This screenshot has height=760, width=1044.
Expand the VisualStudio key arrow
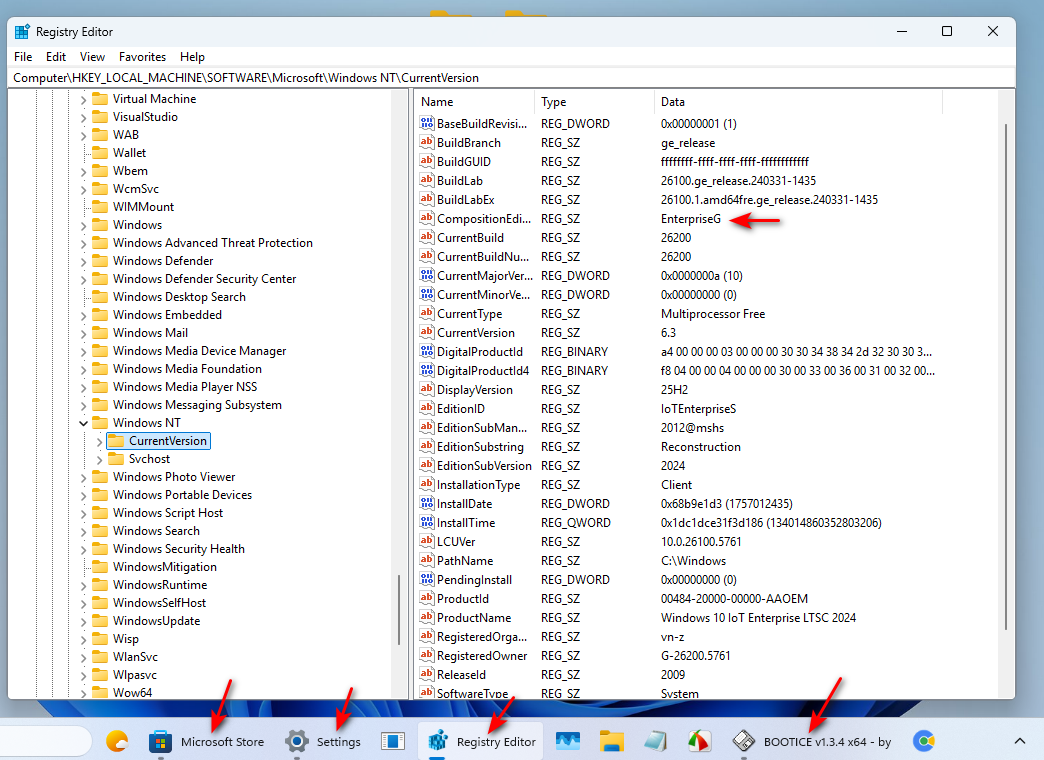point(83,117)
